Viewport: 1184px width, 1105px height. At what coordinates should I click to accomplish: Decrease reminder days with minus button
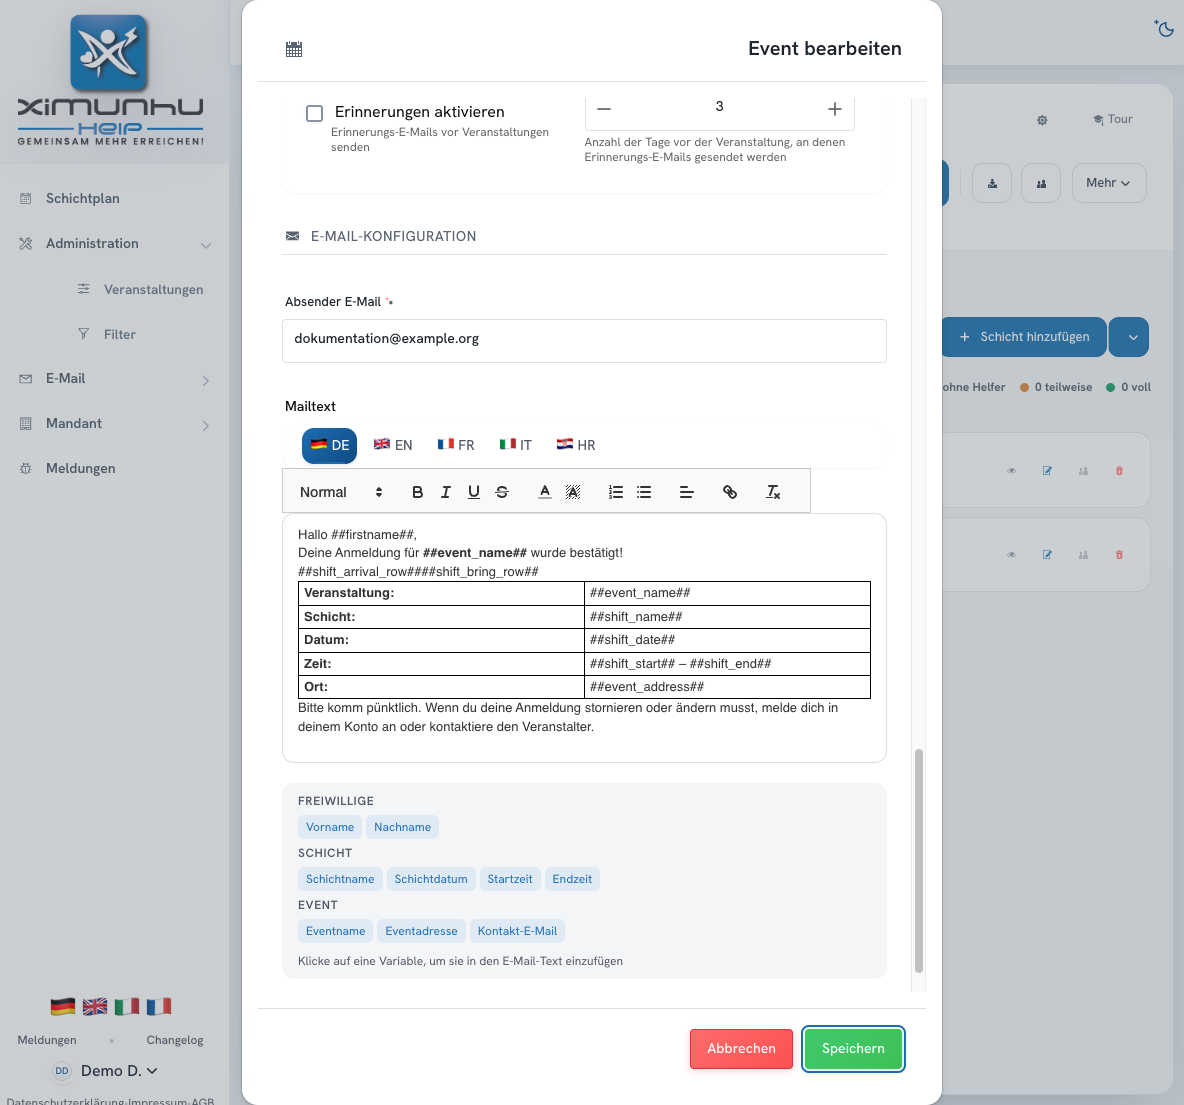[x=604, y=109]
